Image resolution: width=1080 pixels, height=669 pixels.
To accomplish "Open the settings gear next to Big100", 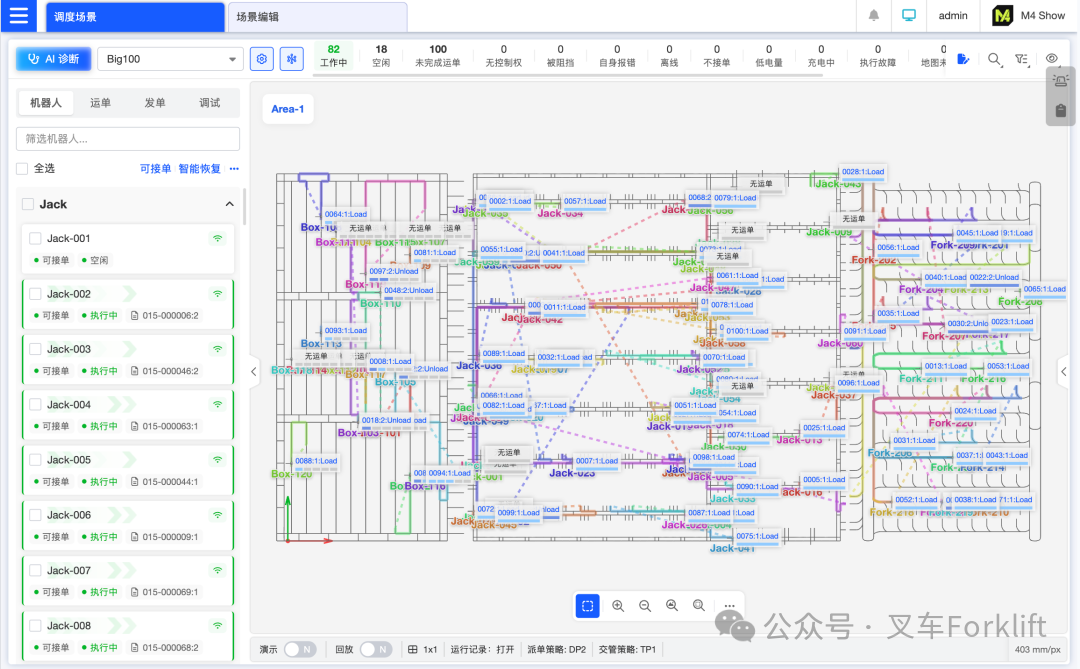I will pos(262,59).
